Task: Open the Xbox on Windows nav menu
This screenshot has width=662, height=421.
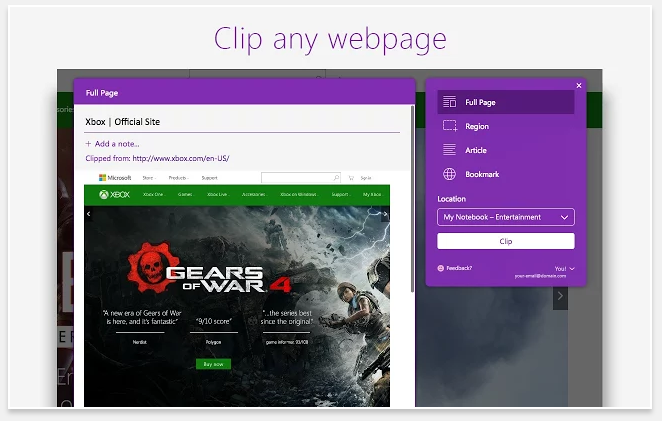Action: [299, 195]
